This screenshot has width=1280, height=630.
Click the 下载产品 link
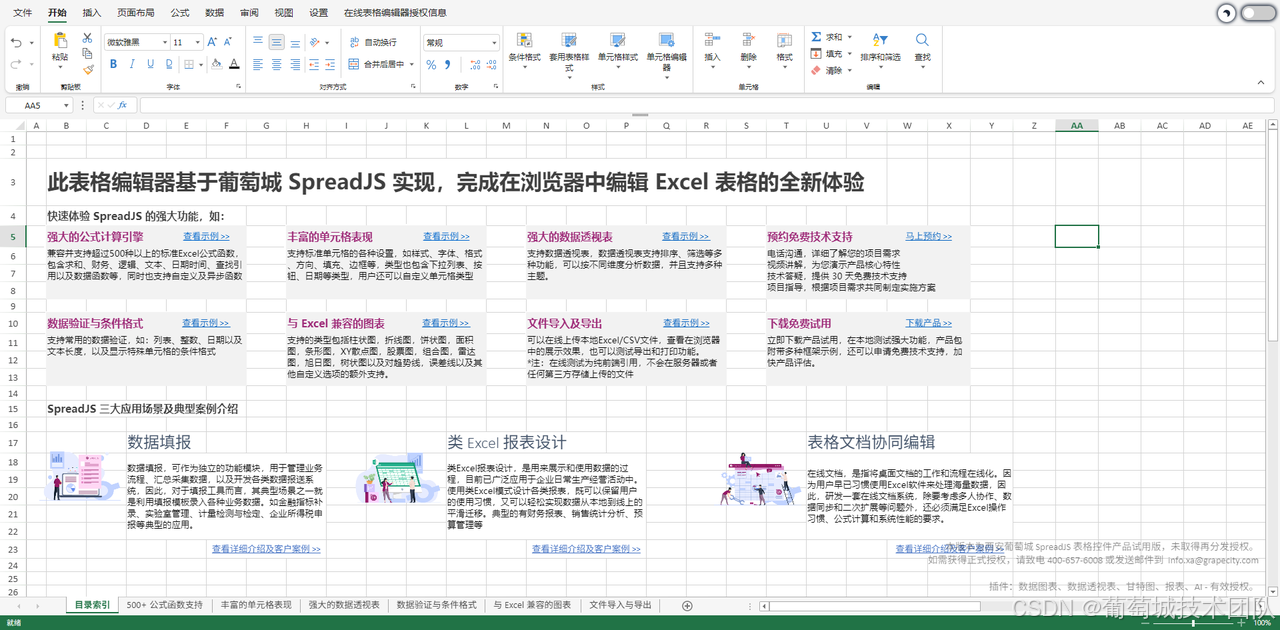point(929,323)
